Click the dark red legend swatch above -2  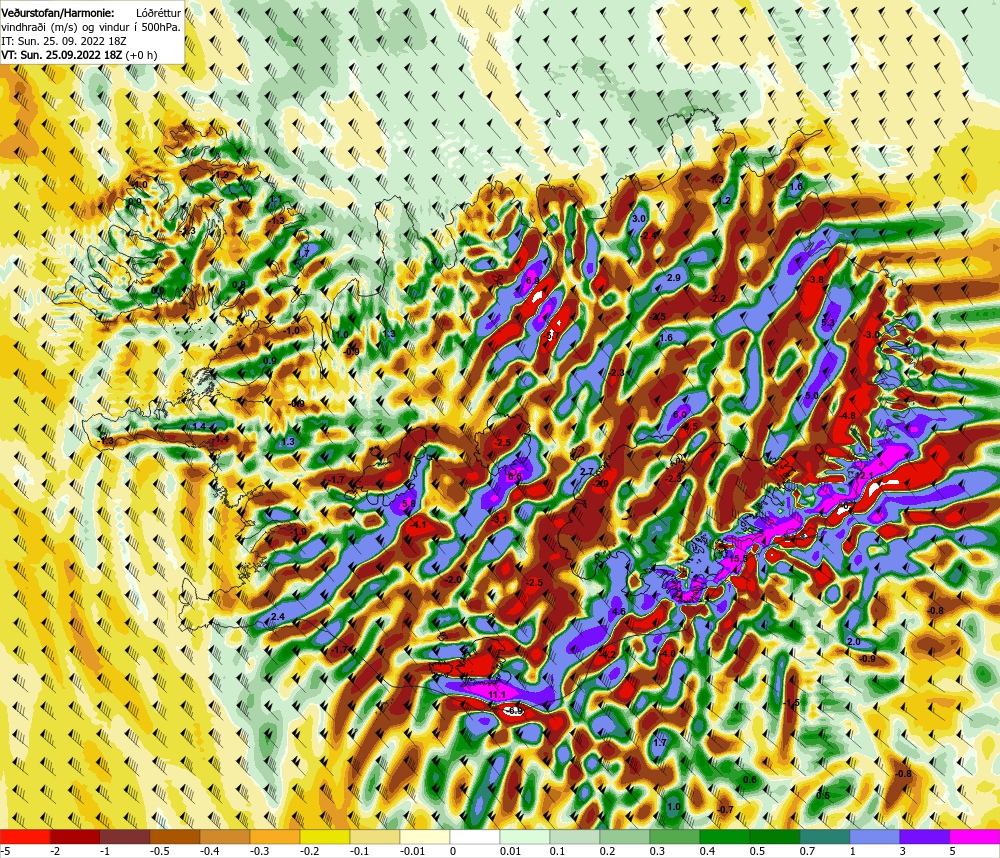[75, 836]
